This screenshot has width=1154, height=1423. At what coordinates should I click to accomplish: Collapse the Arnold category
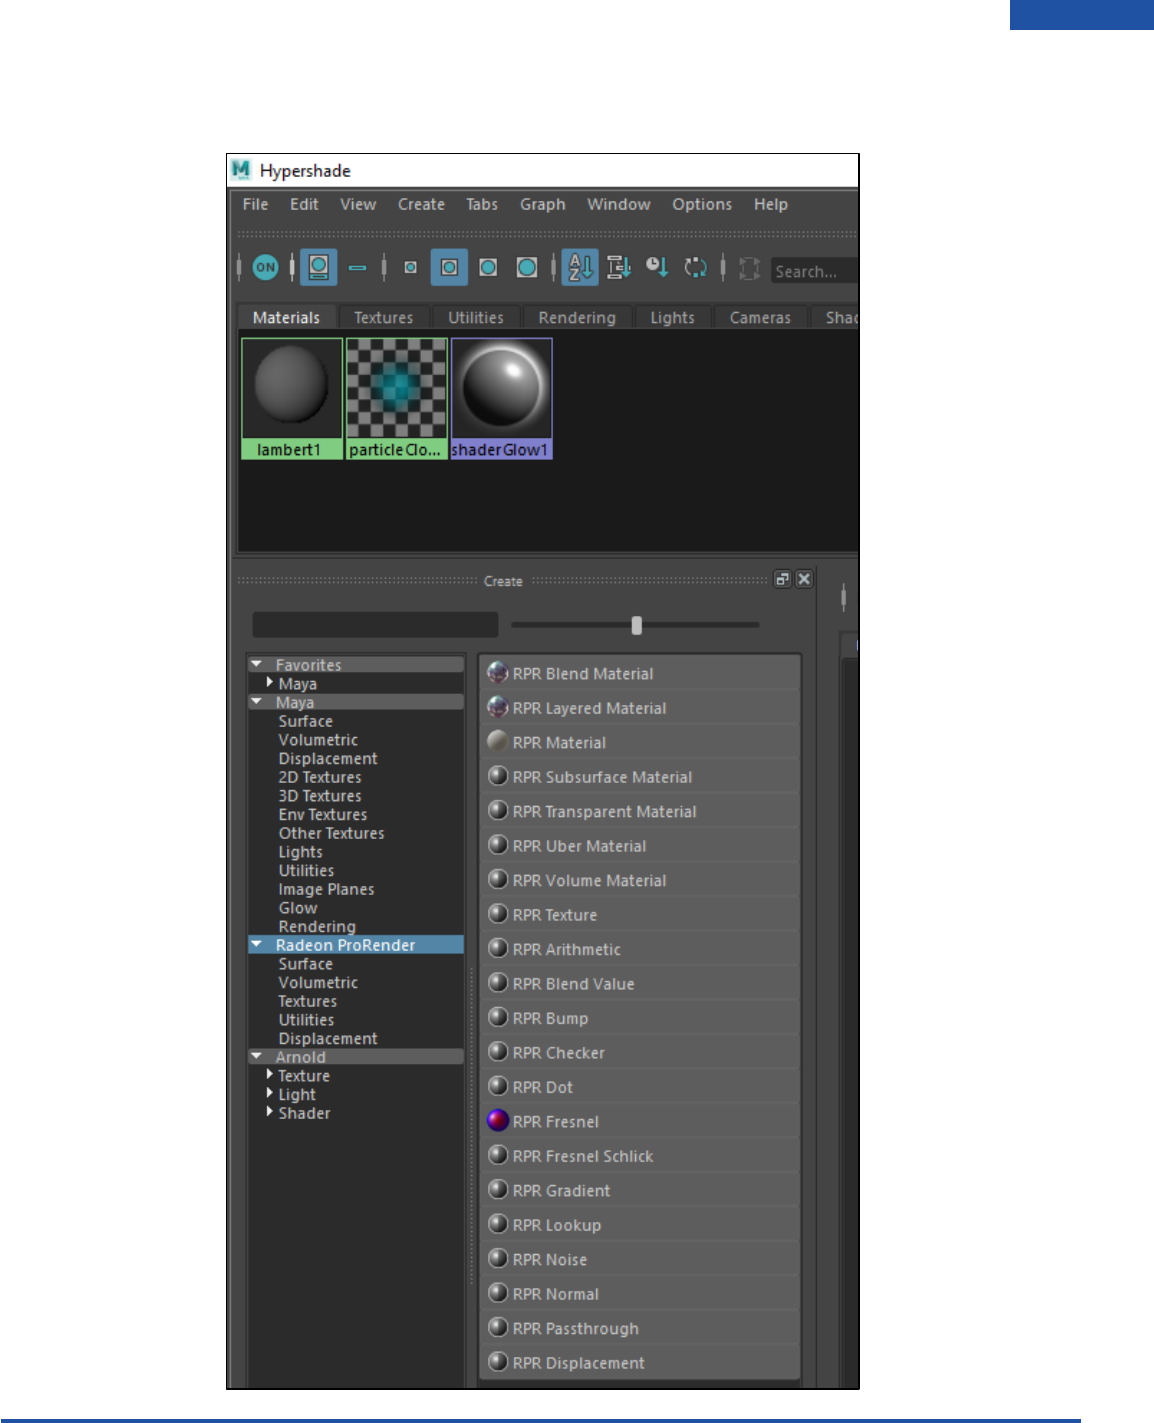(257, 1056)
